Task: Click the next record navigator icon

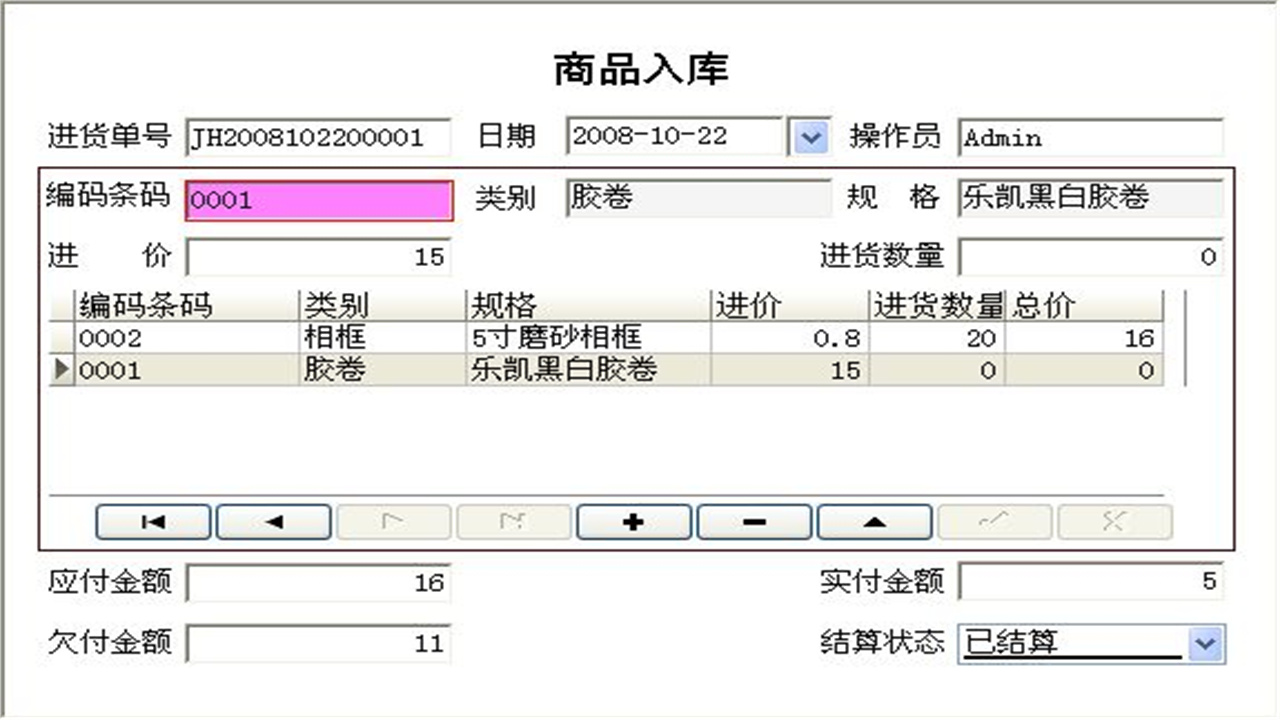Action: click(x=393, y=521)
